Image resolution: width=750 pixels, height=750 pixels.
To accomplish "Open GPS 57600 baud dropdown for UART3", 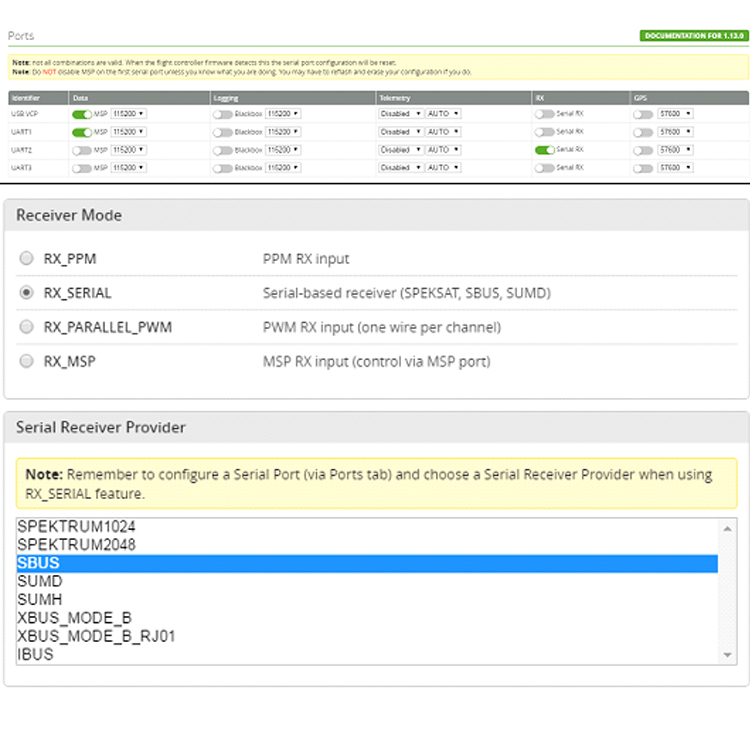I will pos(675,167).
